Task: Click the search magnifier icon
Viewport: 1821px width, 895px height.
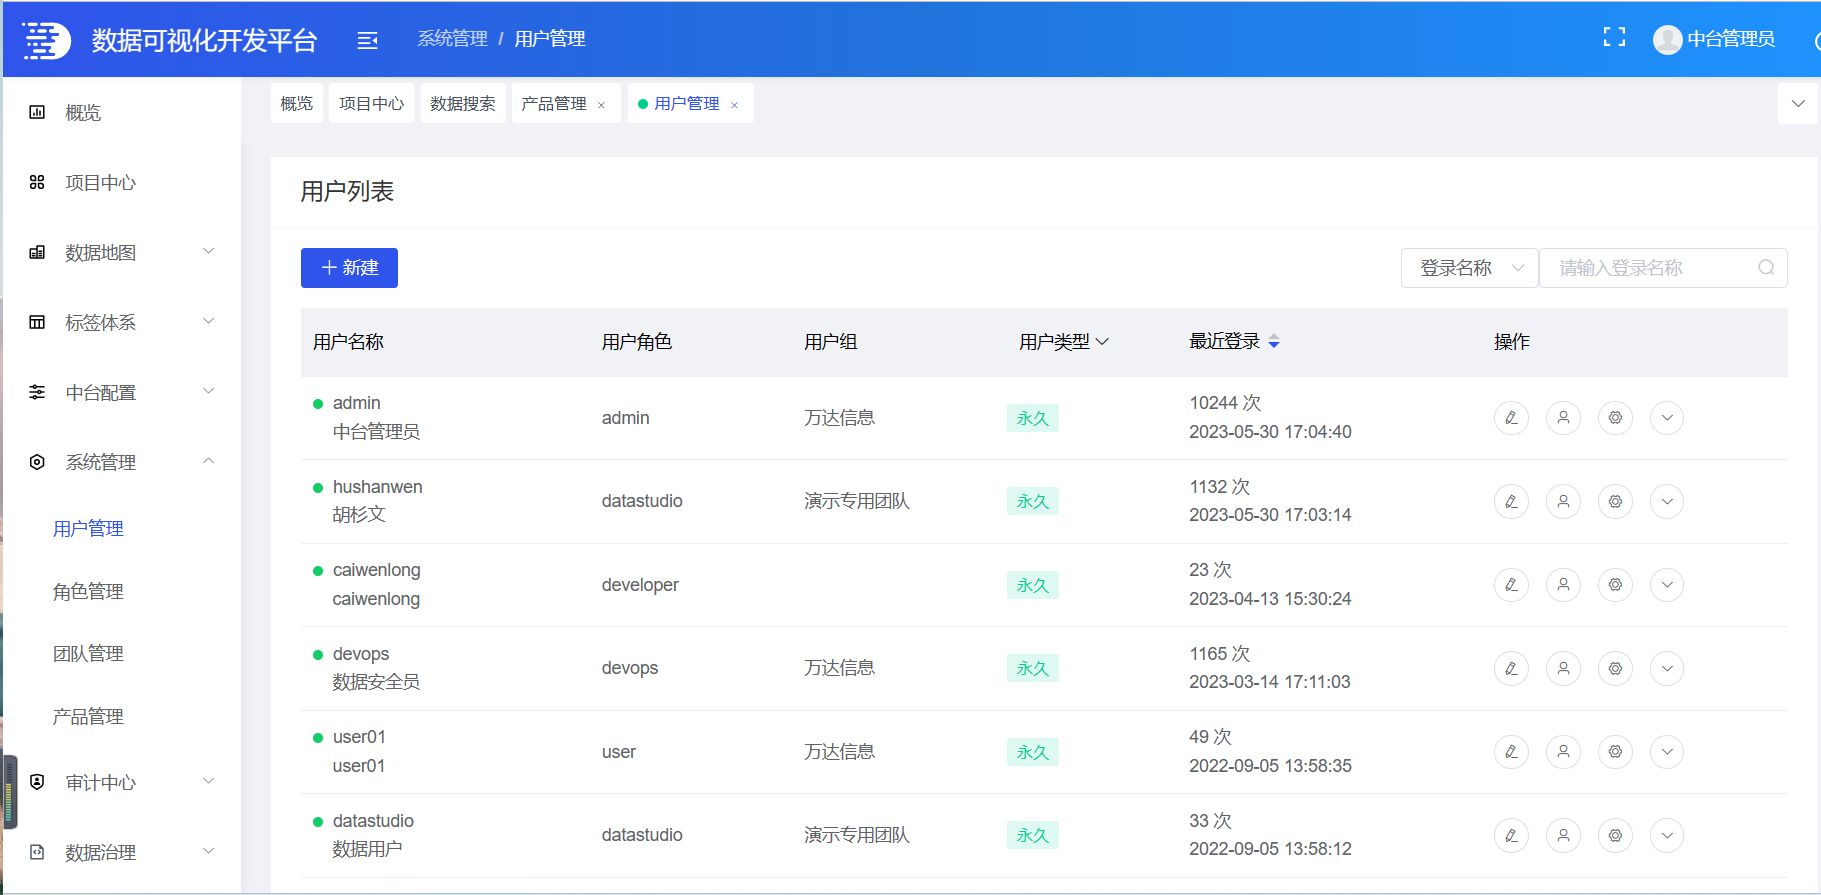Action: 1766,267
